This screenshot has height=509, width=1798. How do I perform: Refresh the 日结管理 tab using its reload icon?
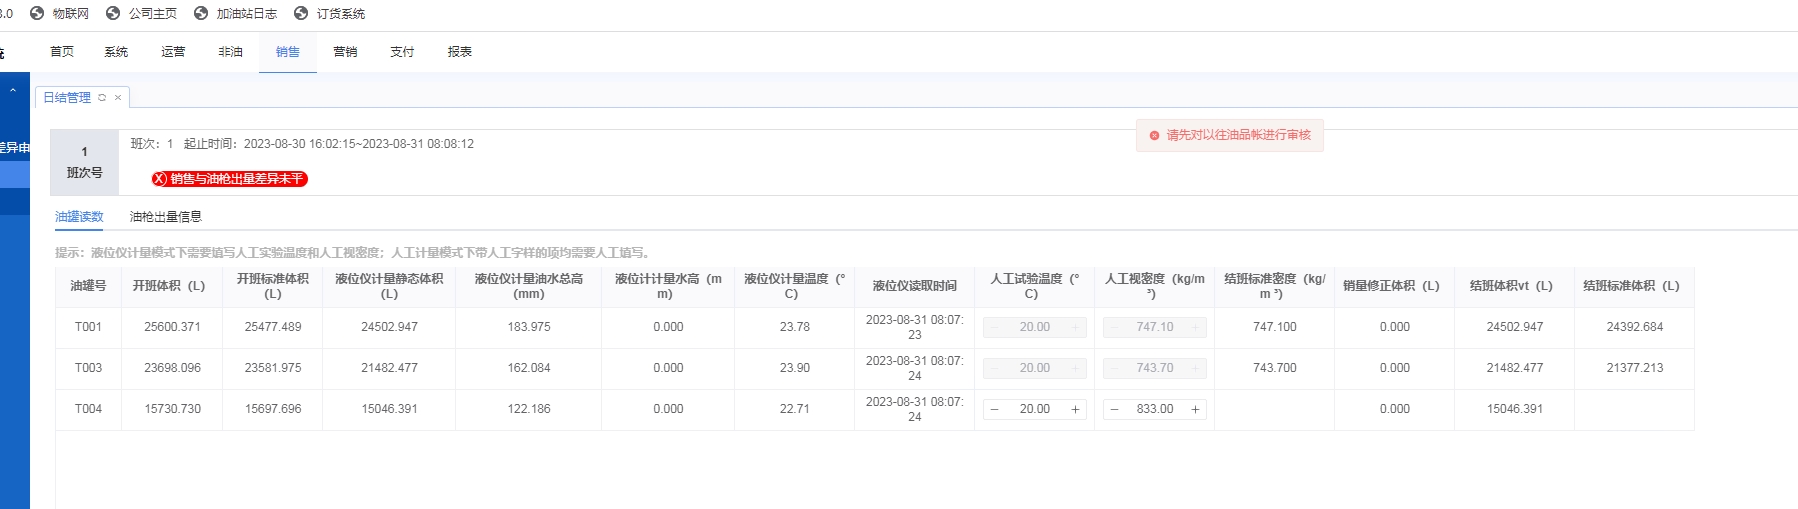pyautogui.click(x=102, y=97)
